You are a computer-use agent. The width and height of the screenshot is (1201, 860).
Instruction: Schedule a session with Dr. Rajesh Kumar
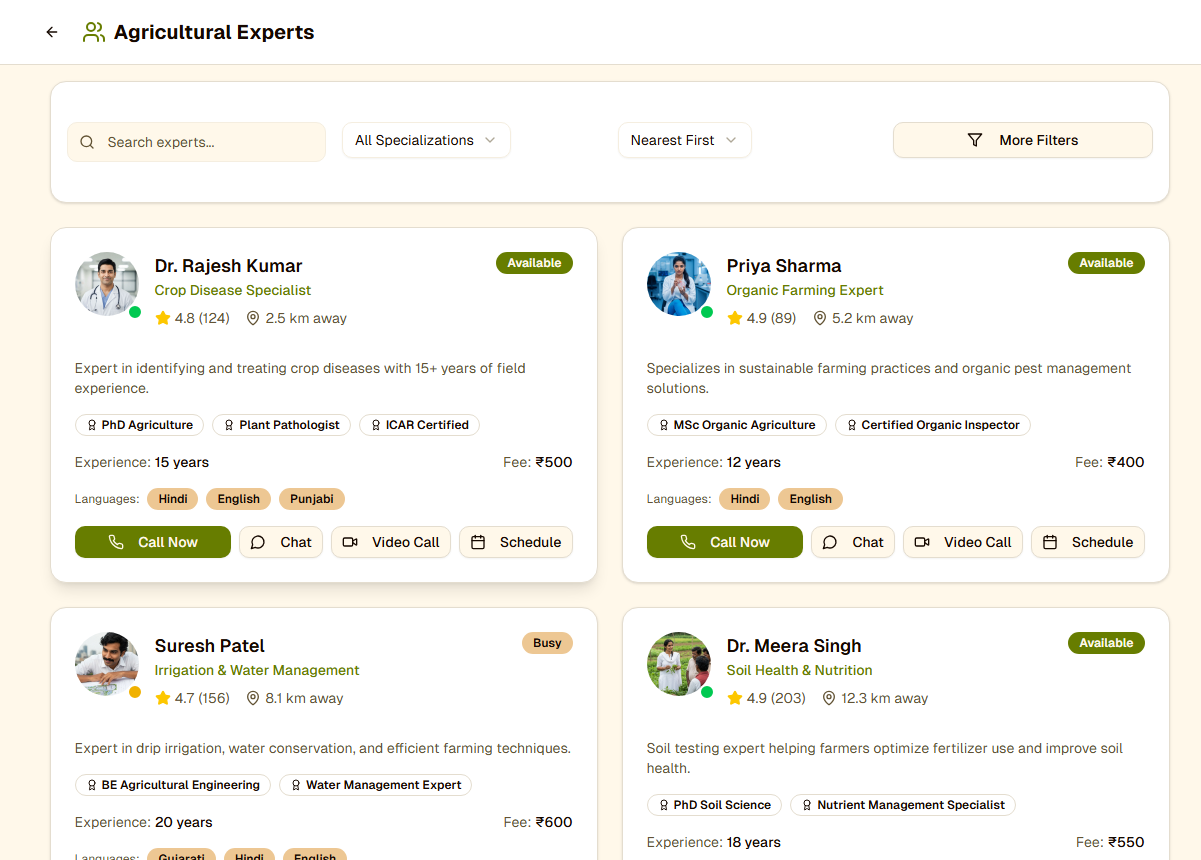(516, 542)
